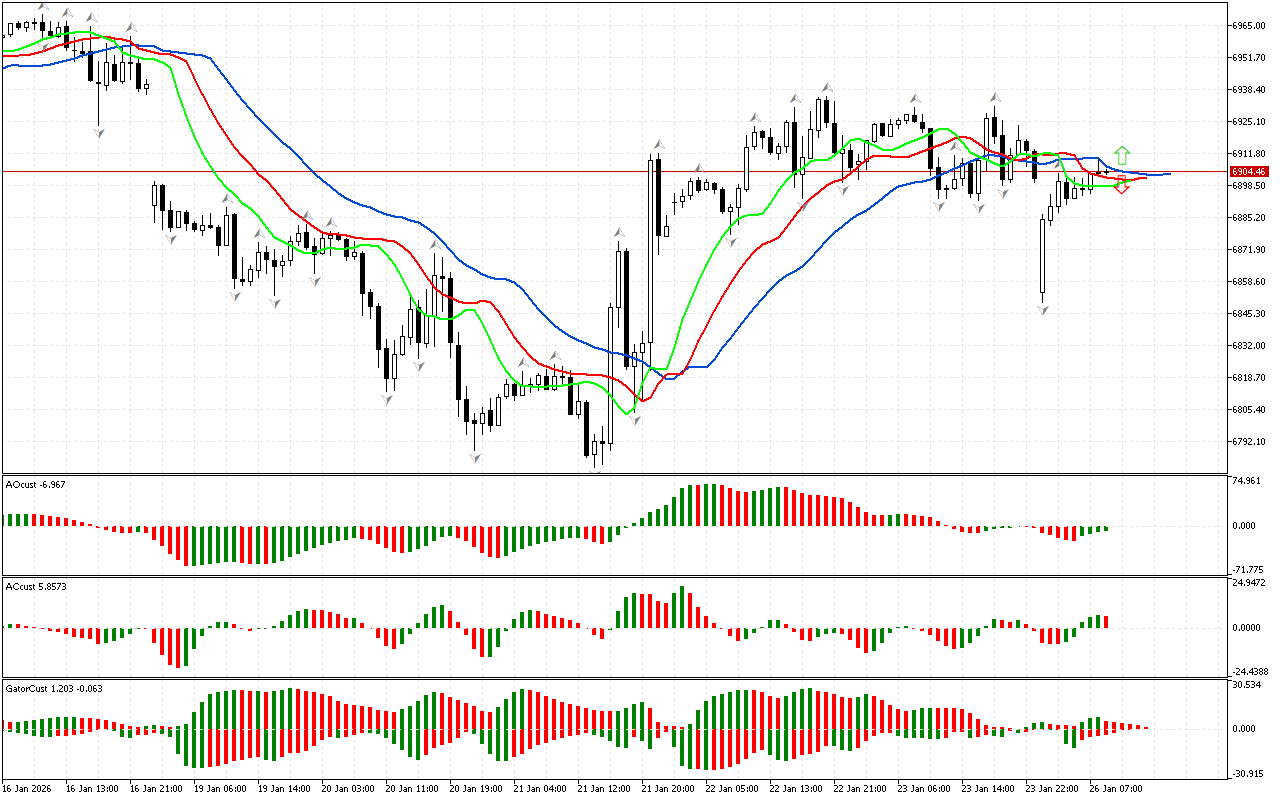This screenshot has width=1280, height=800.
Task: Click the 24.9472 AC scale value
Action: 1250,581
